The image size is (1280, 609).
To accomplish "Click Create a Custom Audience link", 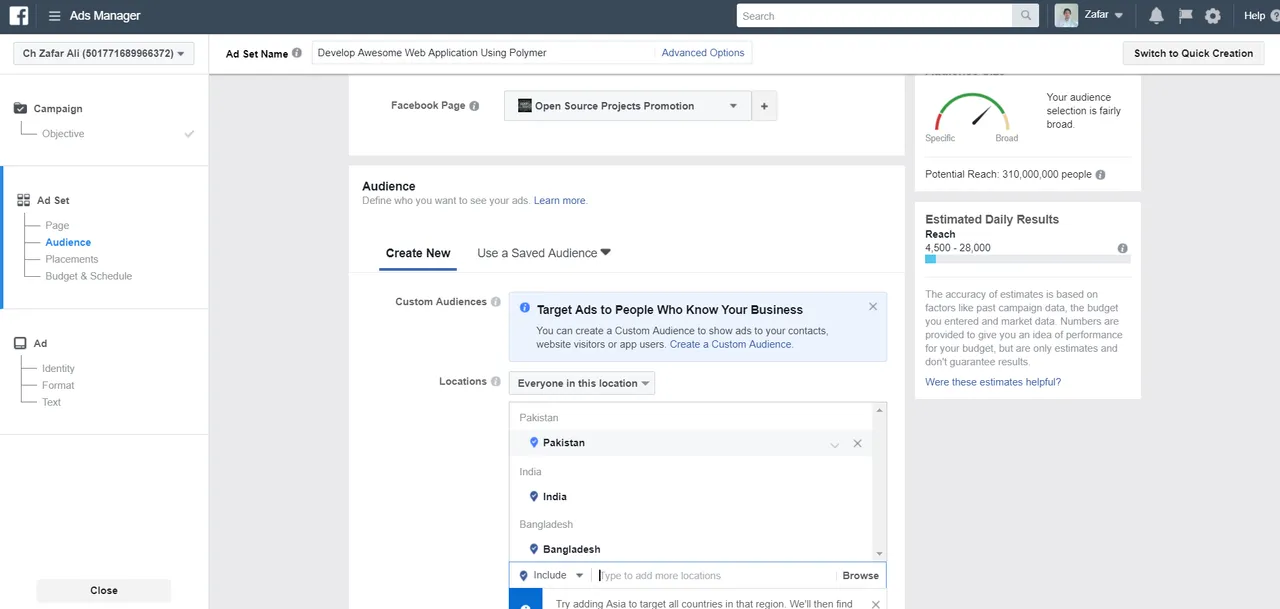I will tap(730, 344).
